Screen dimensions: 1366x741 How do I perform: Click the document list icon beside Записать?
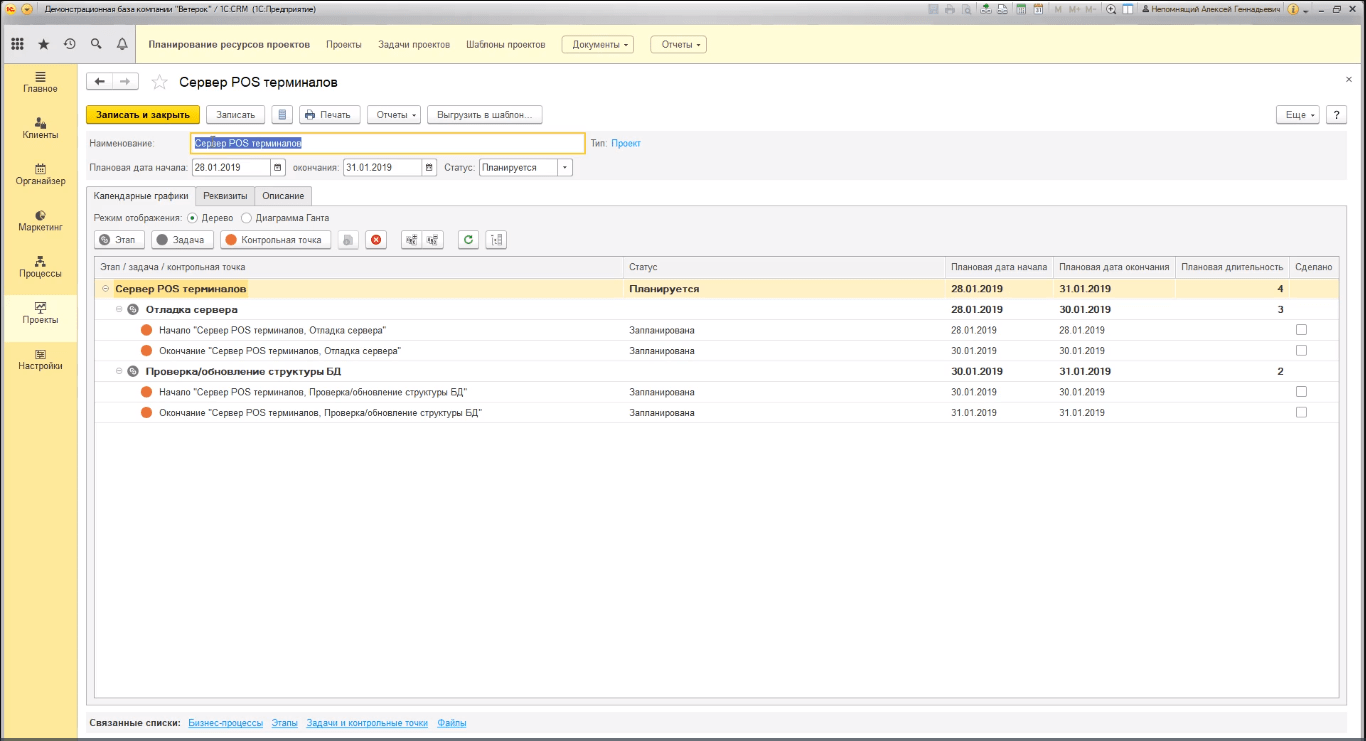point(283,115)
